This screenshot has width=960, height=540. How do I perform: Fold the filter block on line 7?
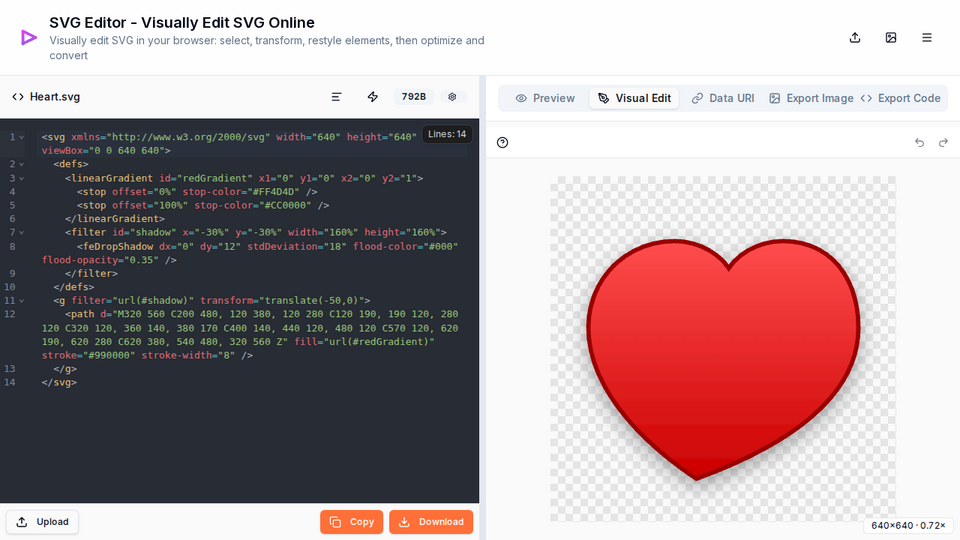(x=21, y=233)
